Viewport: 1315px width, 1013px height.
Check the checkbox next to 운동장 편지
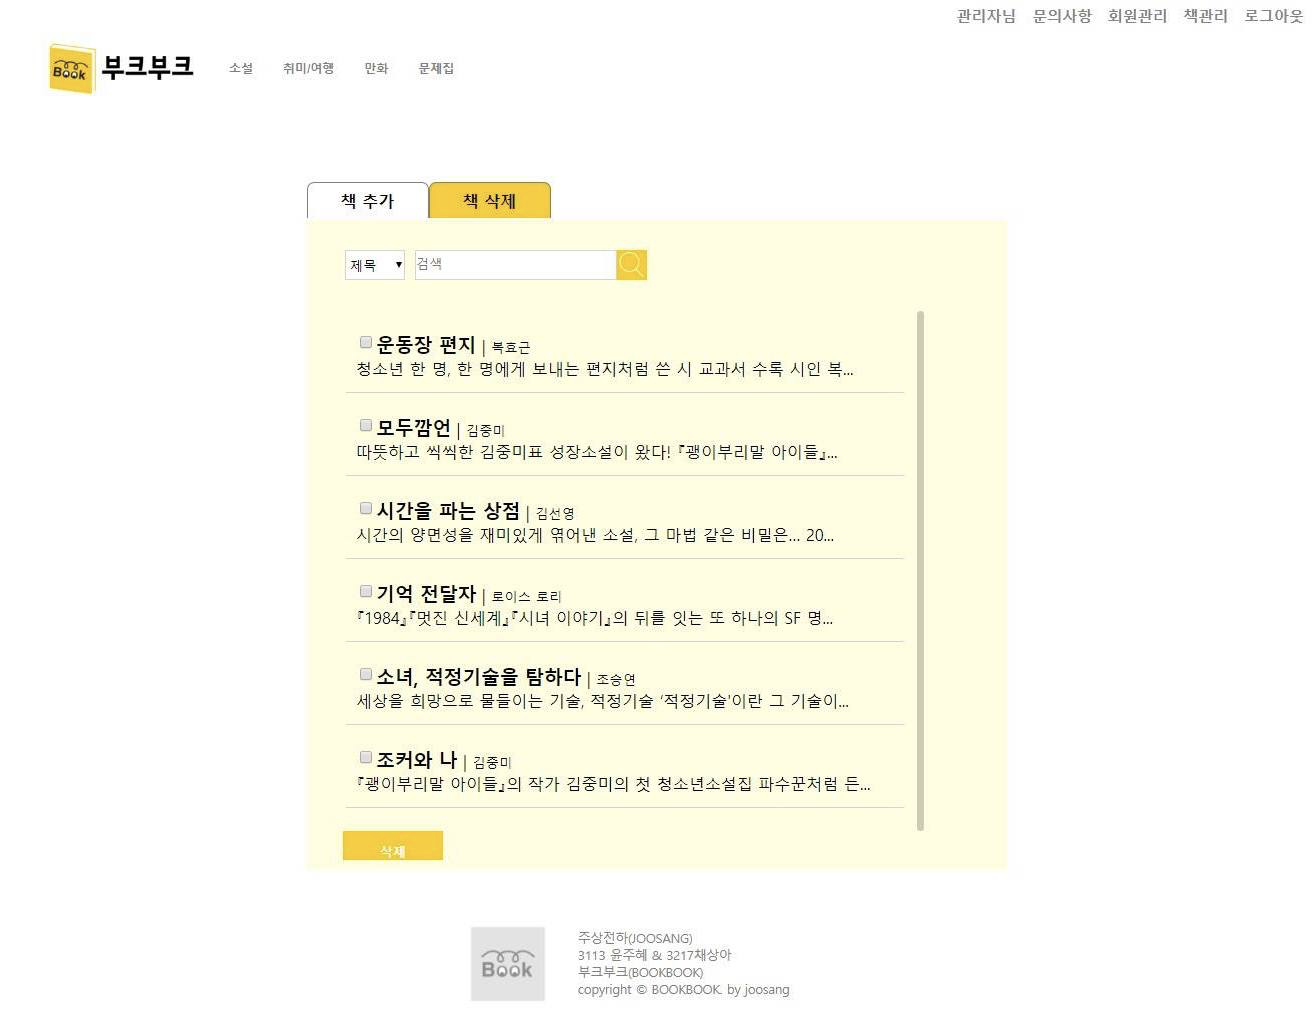point(365,341)
